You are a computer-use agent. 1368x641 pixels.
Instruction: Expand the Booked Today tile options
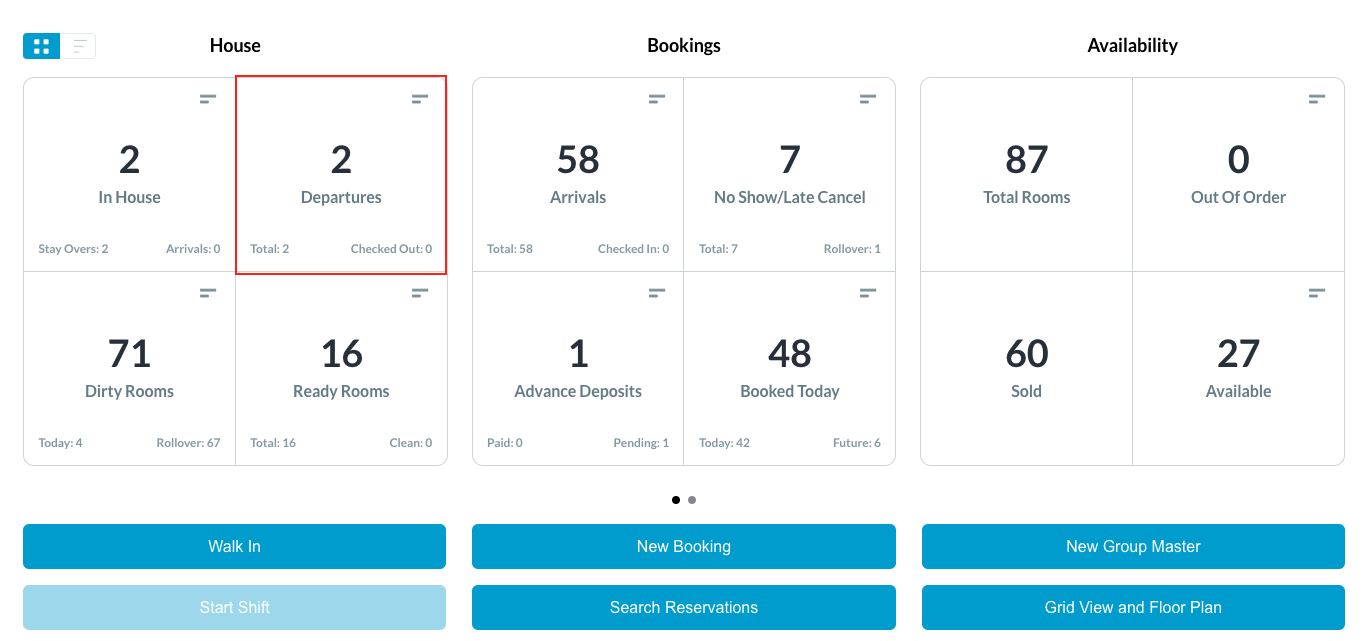click(x=868, y=292)
